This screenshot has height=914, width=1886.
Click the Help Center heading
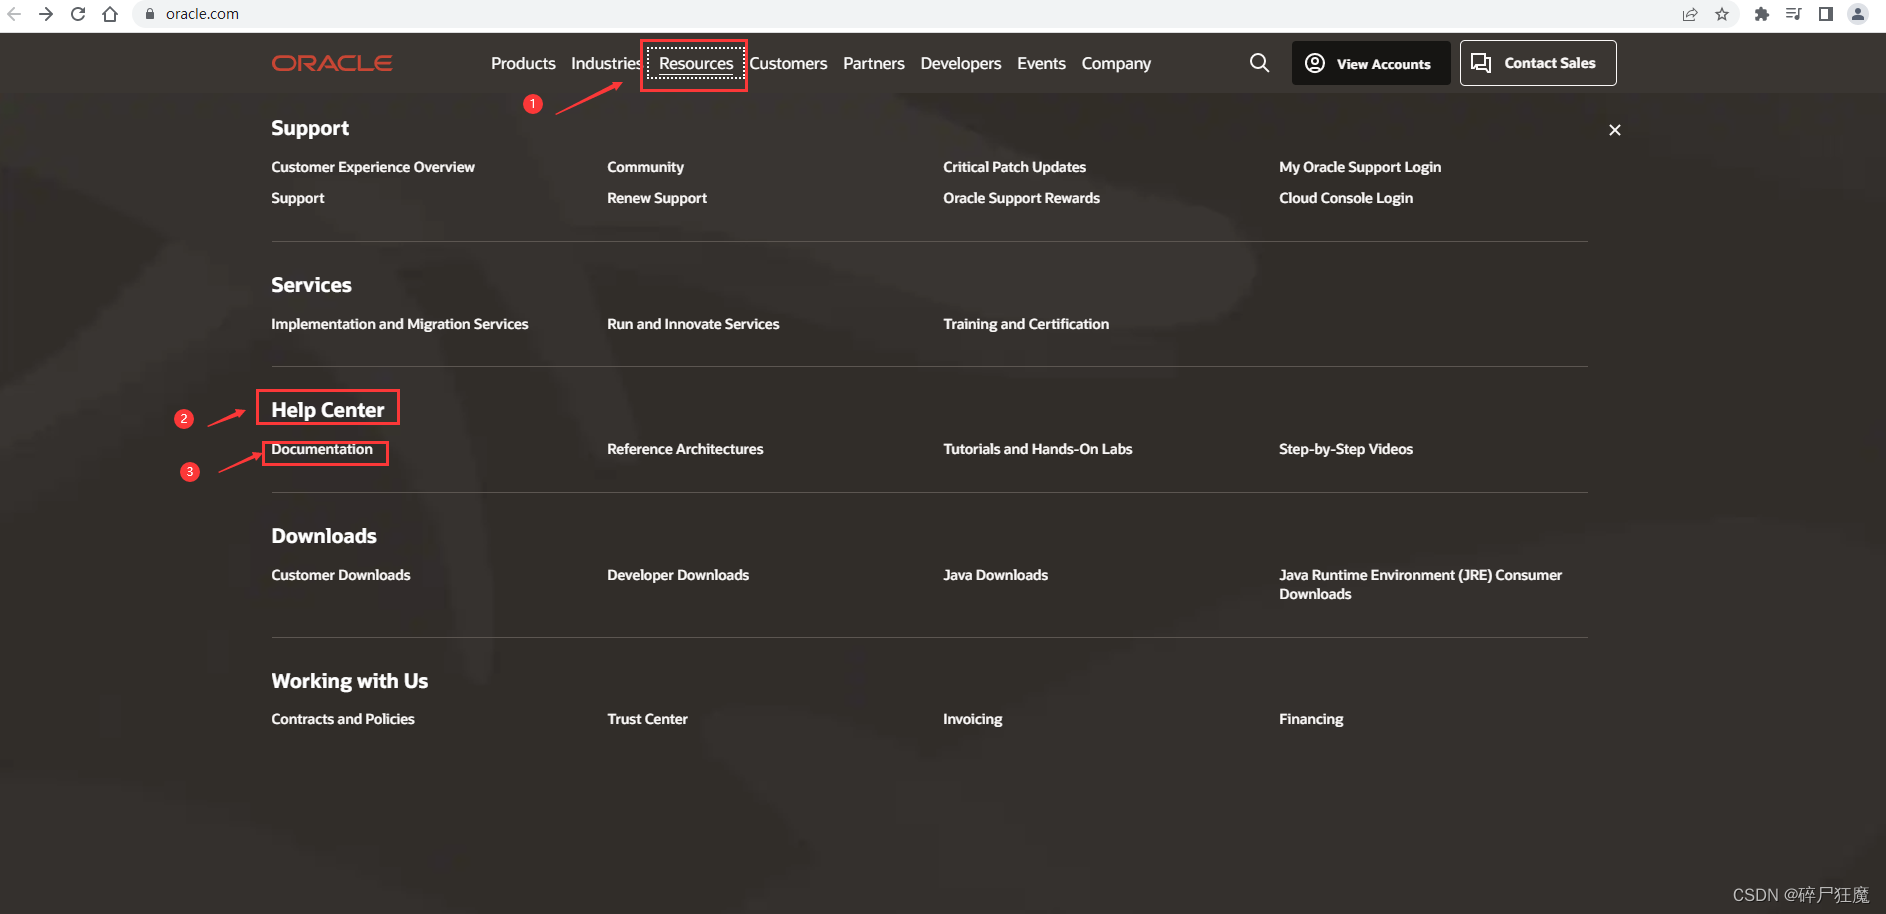point(328,410)
